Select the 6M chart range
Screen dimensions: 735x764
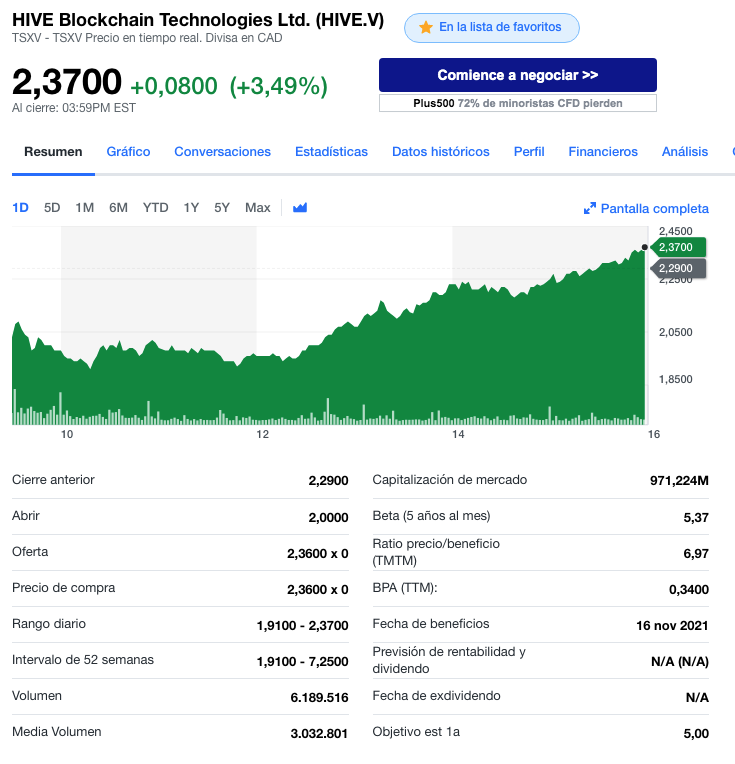pyautogui.click(x=118, y=208)
